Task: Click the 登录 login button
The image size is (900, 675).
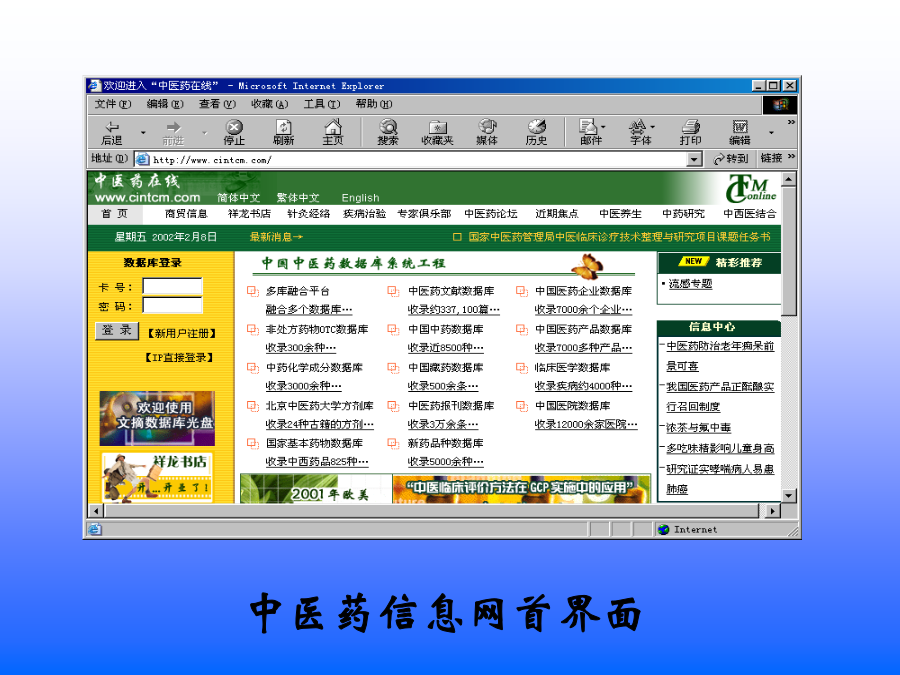Action: tap(117, 331)
